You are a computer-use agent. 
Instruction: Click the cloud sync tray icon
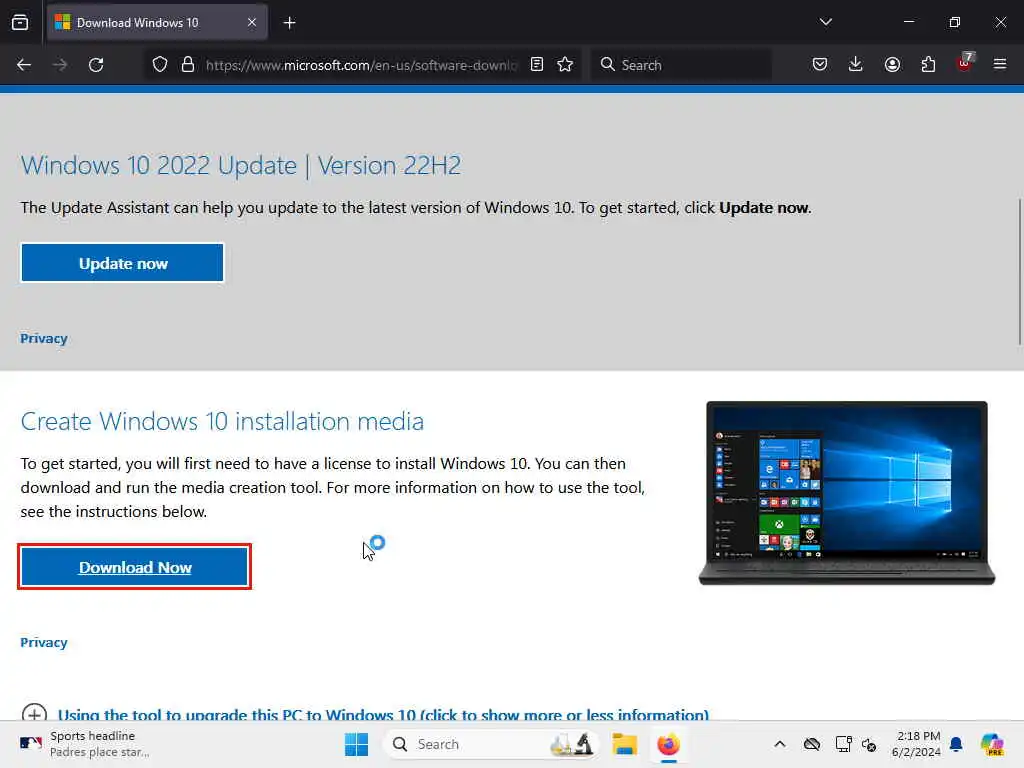(812, 744)
